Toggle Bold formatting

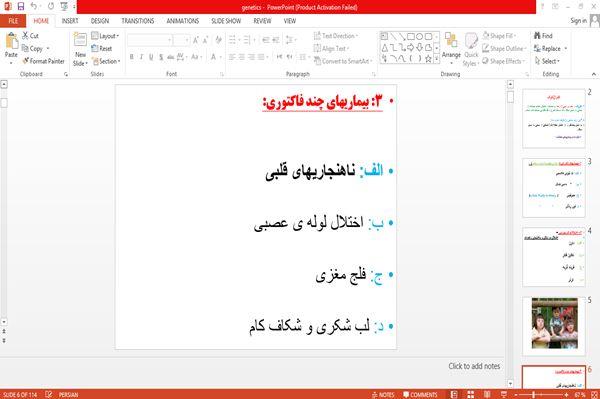tap(132, 57)
